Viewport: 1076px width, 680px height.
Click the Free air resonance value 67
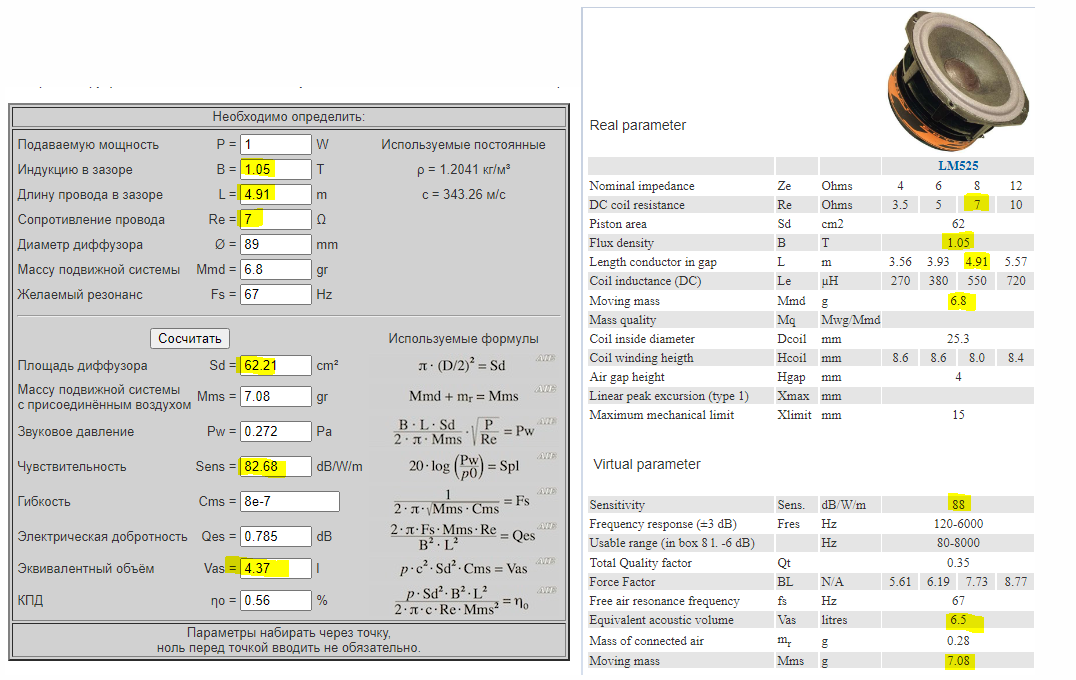point(958,600)
